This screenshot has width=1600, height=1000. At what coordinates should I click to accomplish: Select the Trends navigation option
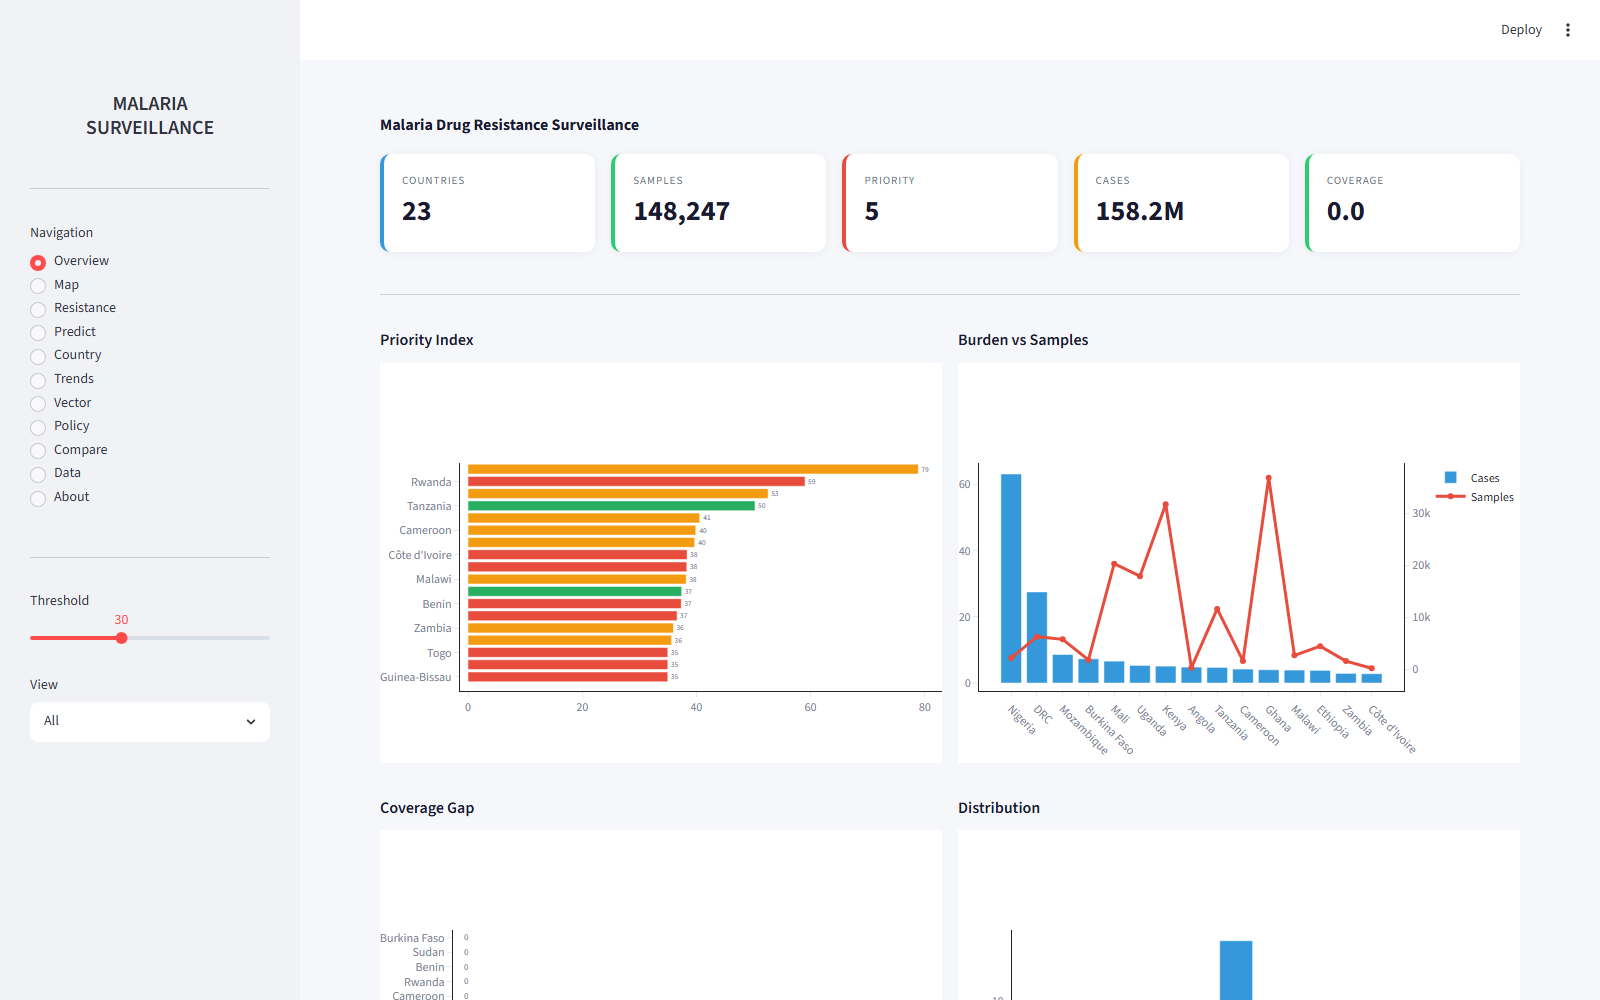tap(62, 379)
